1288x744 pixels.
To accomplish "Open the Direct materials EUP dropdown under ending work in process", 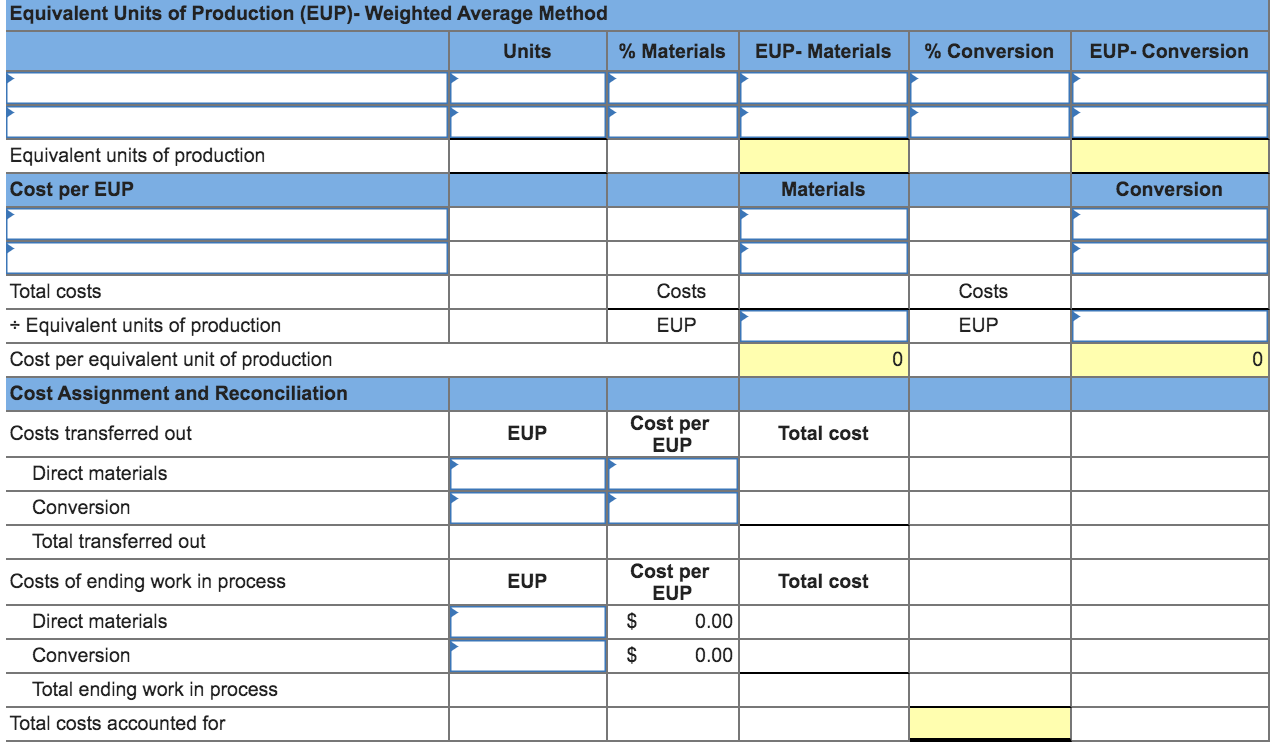I will (x=527, y=620).
